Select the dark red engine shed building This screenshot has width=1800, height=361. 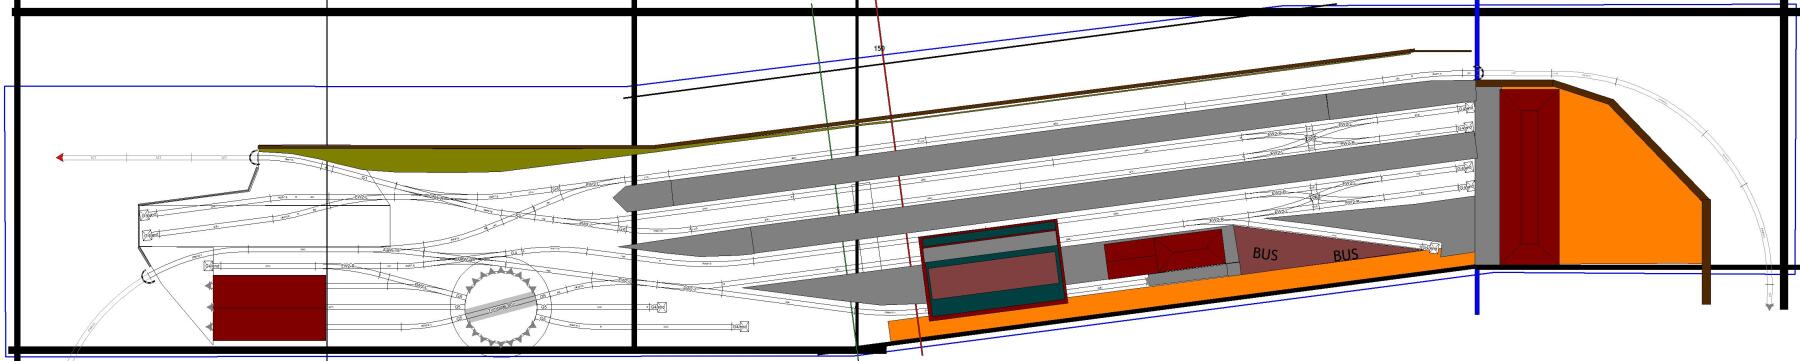click(270, 308)
